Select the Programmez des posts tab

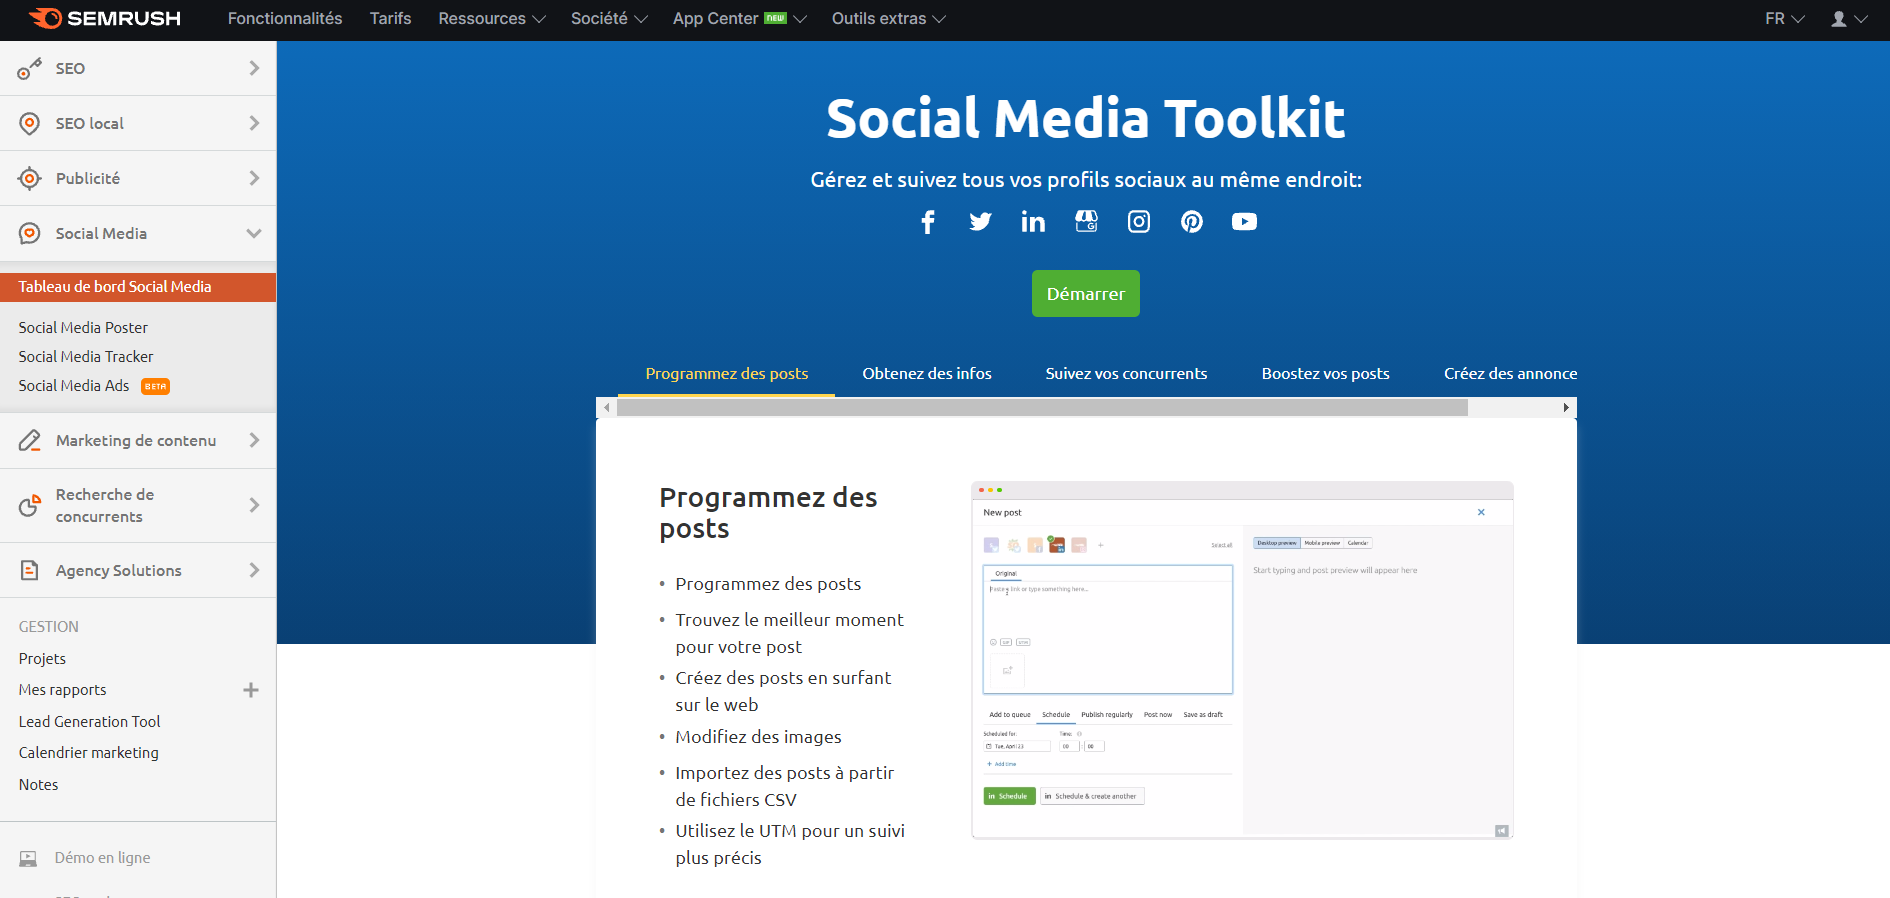point(727,374)
